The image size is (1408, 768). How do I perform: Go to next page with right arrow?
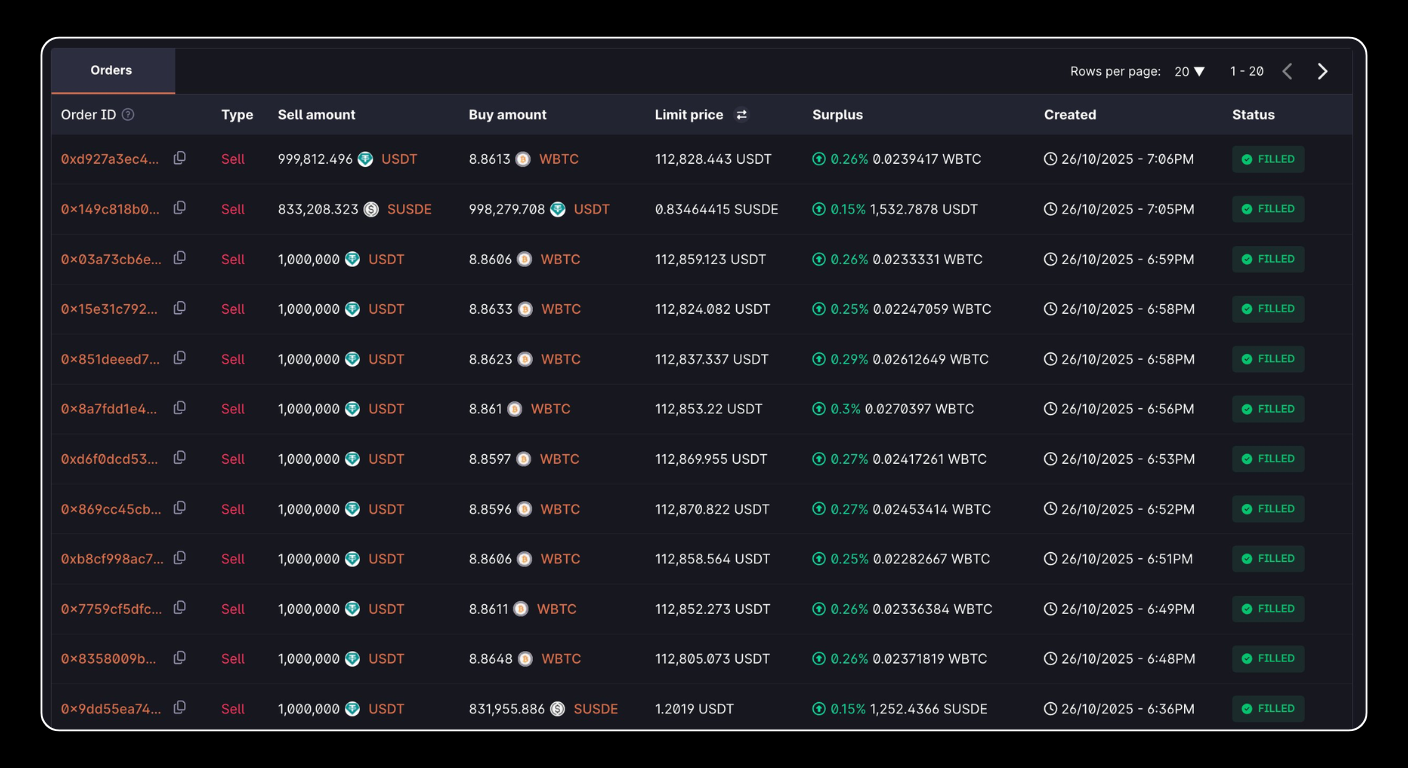point(1322,71)
